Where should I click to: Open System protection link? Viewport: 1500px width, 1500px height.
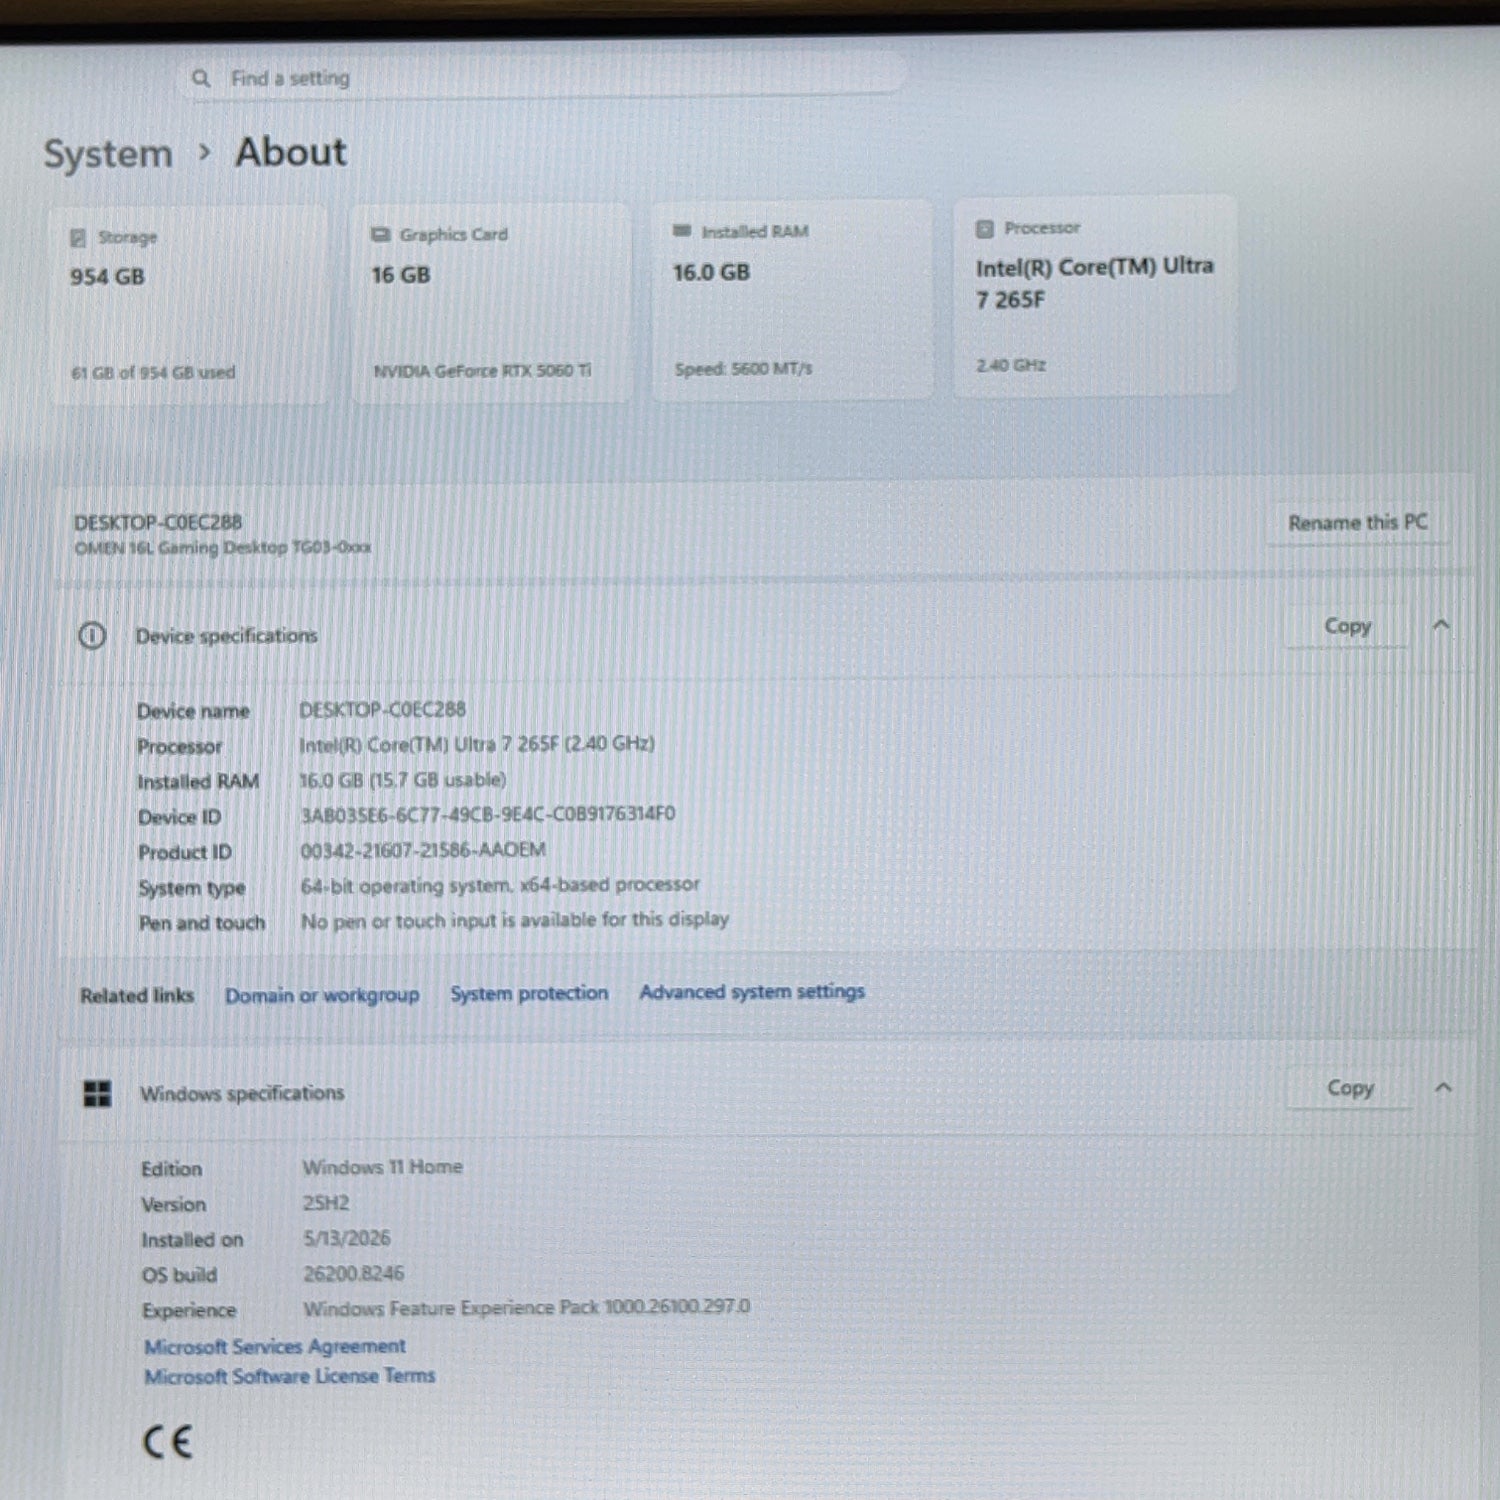click(528, 993)
